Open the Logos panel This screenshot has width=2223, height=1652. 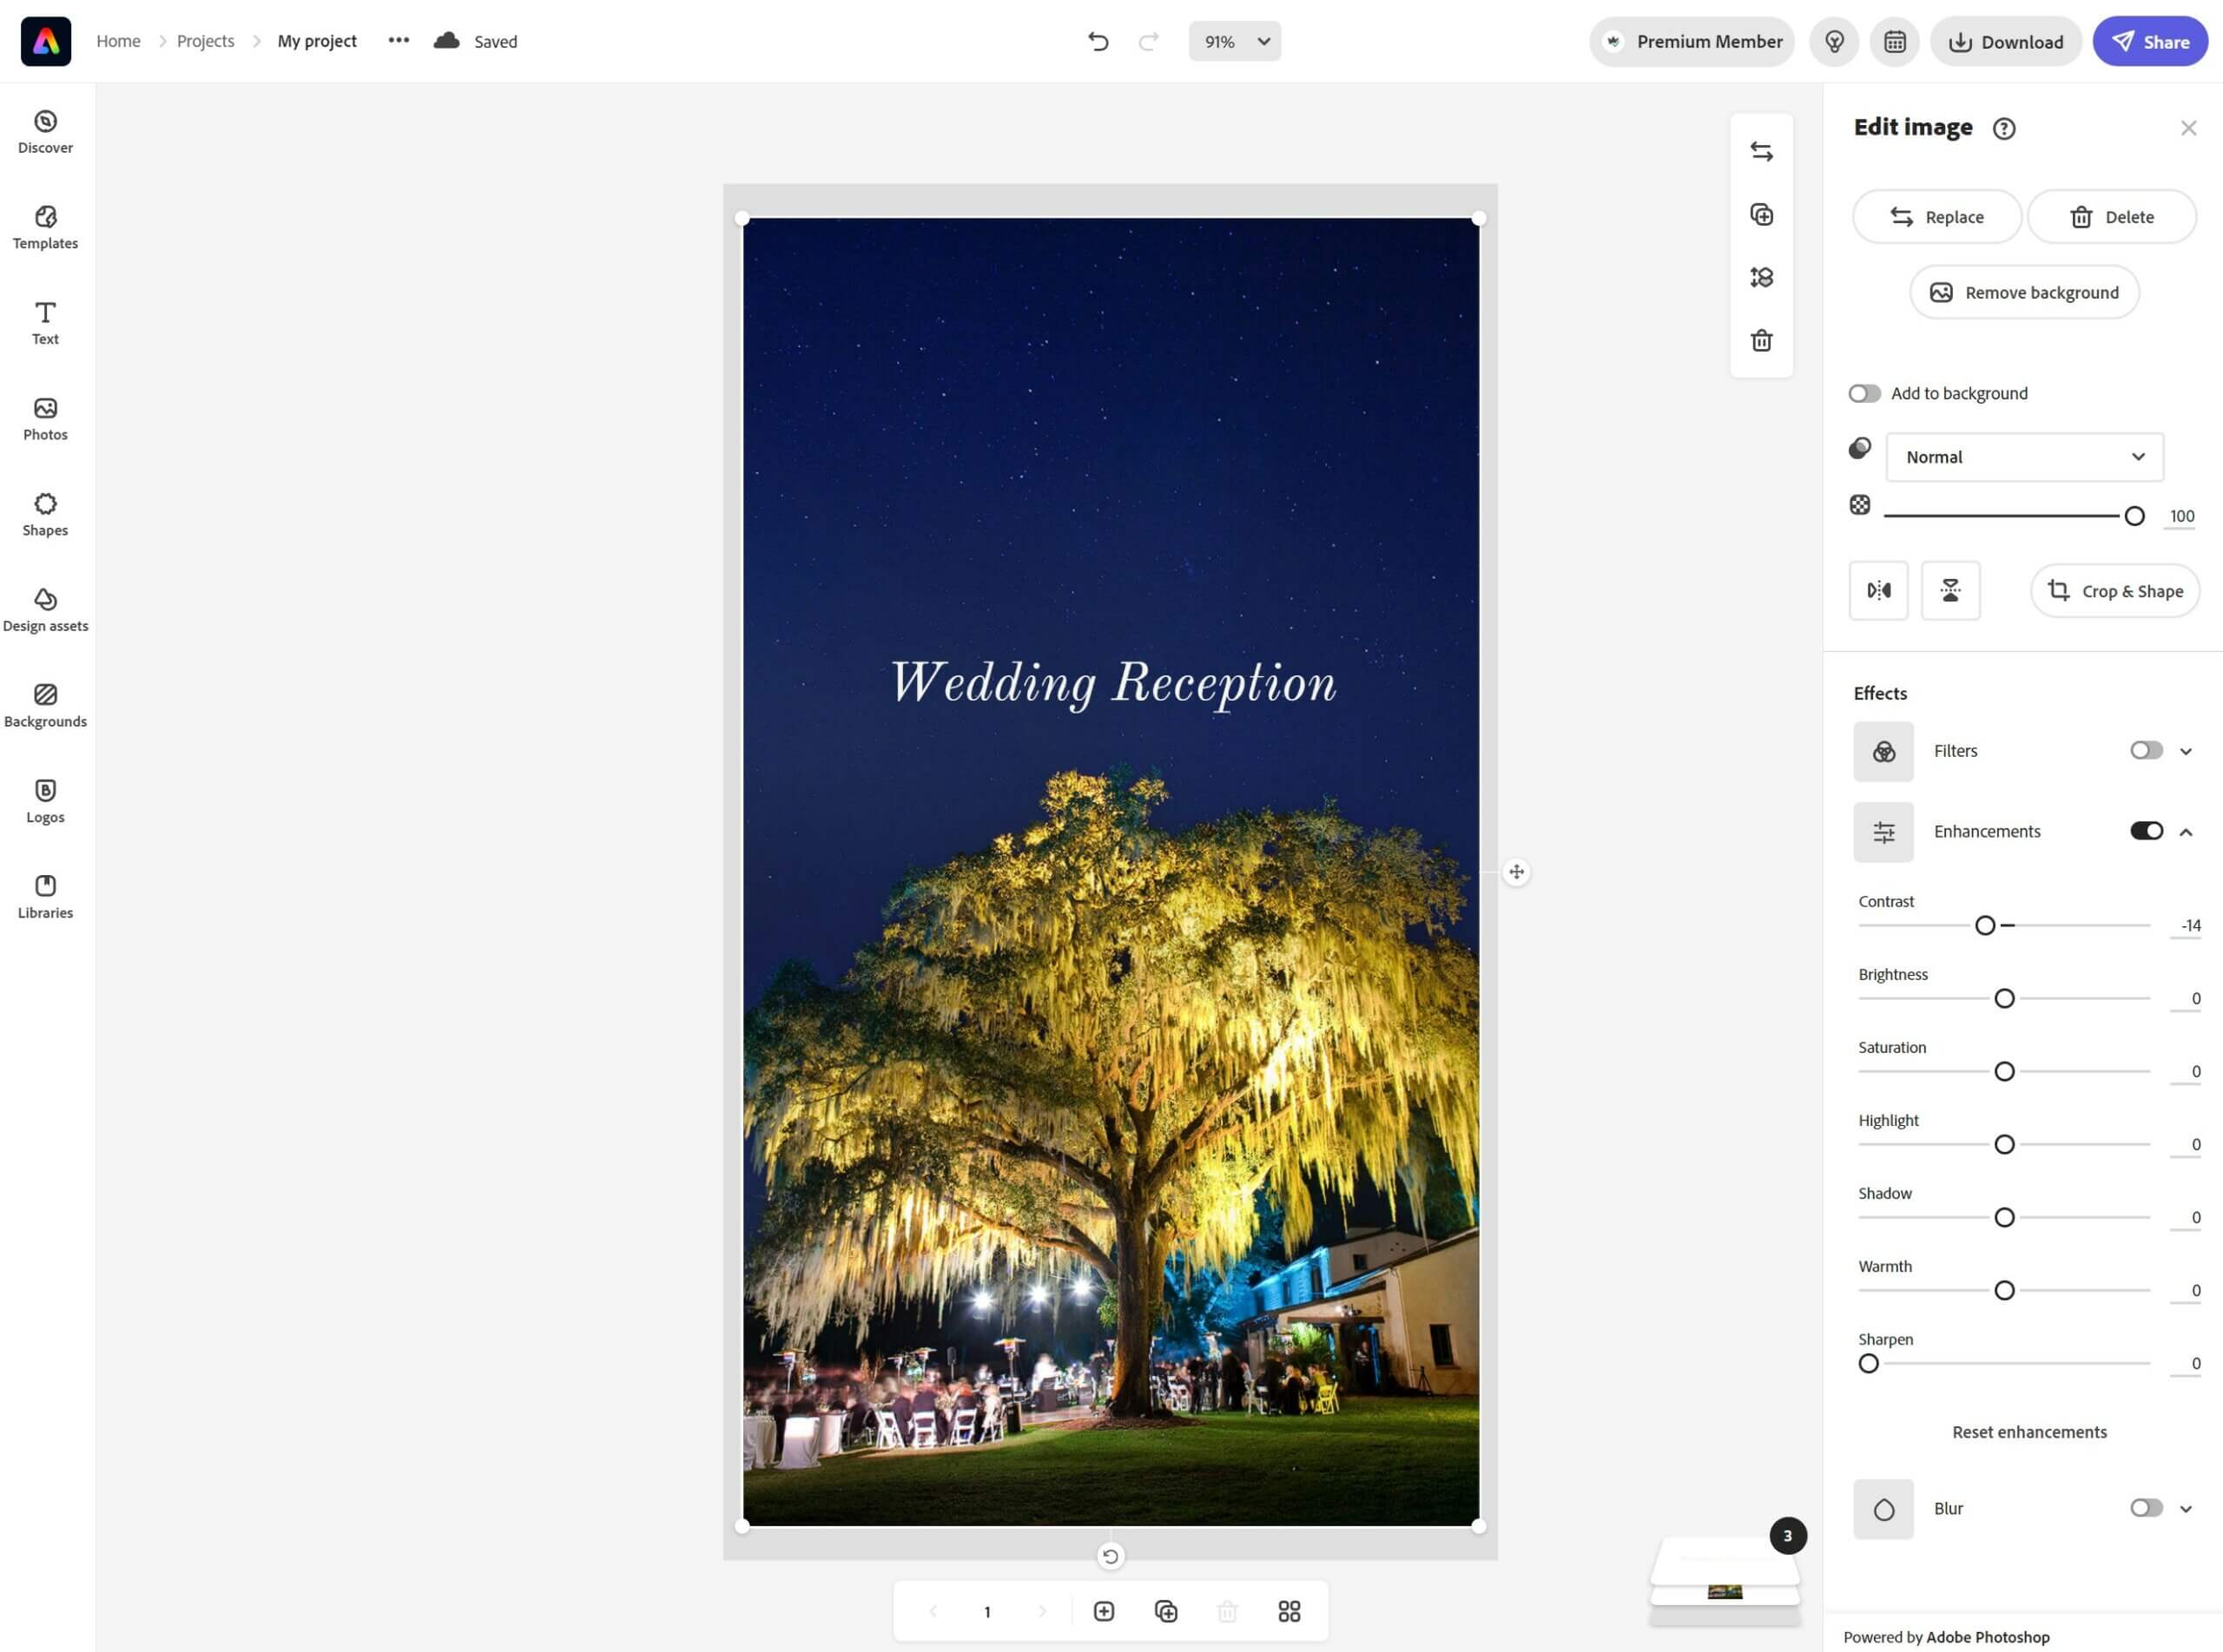pyautogui.click(x=45, y=801)
